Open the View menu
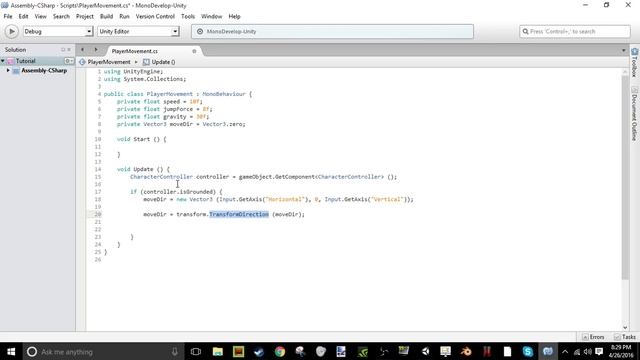640x360 pixels. 40,16
